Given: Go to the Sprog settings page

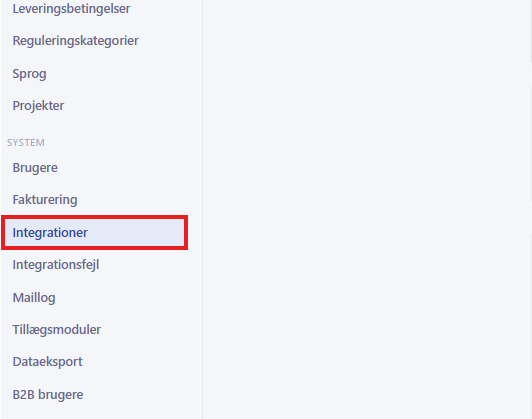Looking at the screenshot, I should (x=29, y=74).
